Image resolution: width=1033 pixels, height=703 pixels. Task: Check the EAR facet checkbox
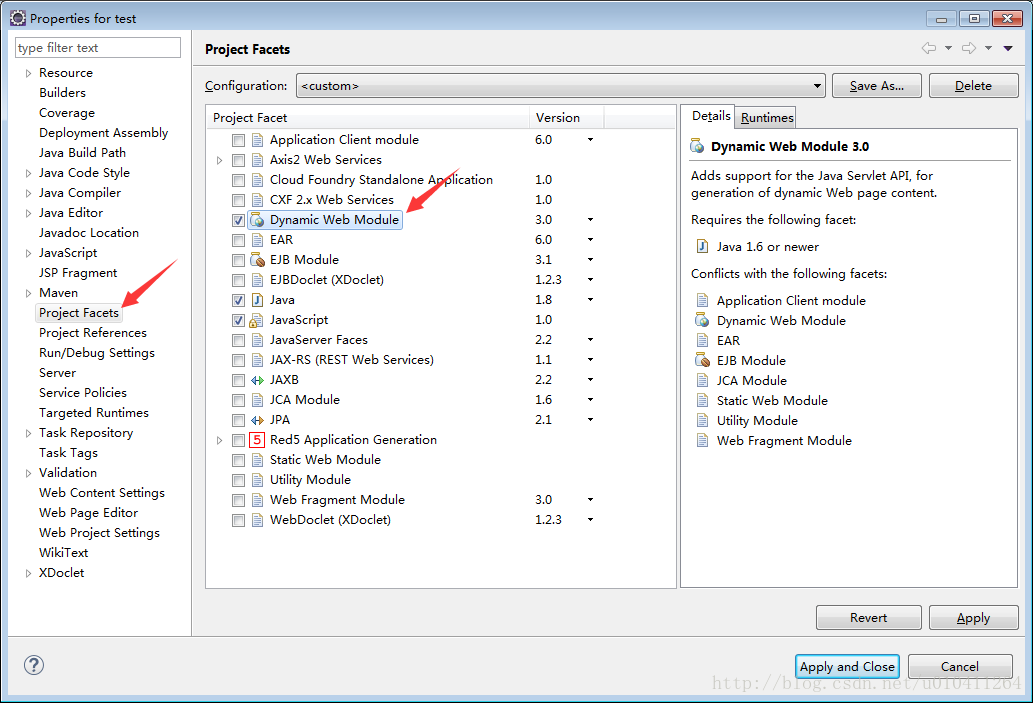(x=238, y=240)
